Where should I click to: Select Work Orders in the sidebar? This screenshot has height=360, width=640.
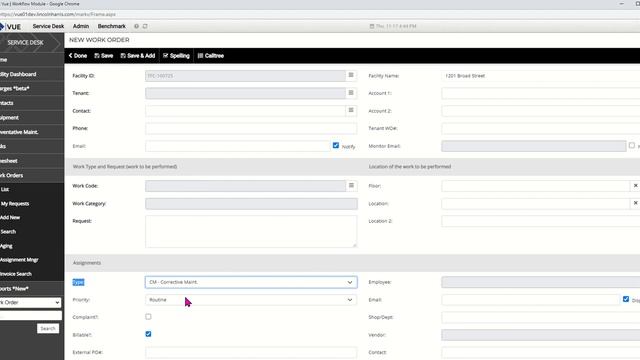point(32,176)
